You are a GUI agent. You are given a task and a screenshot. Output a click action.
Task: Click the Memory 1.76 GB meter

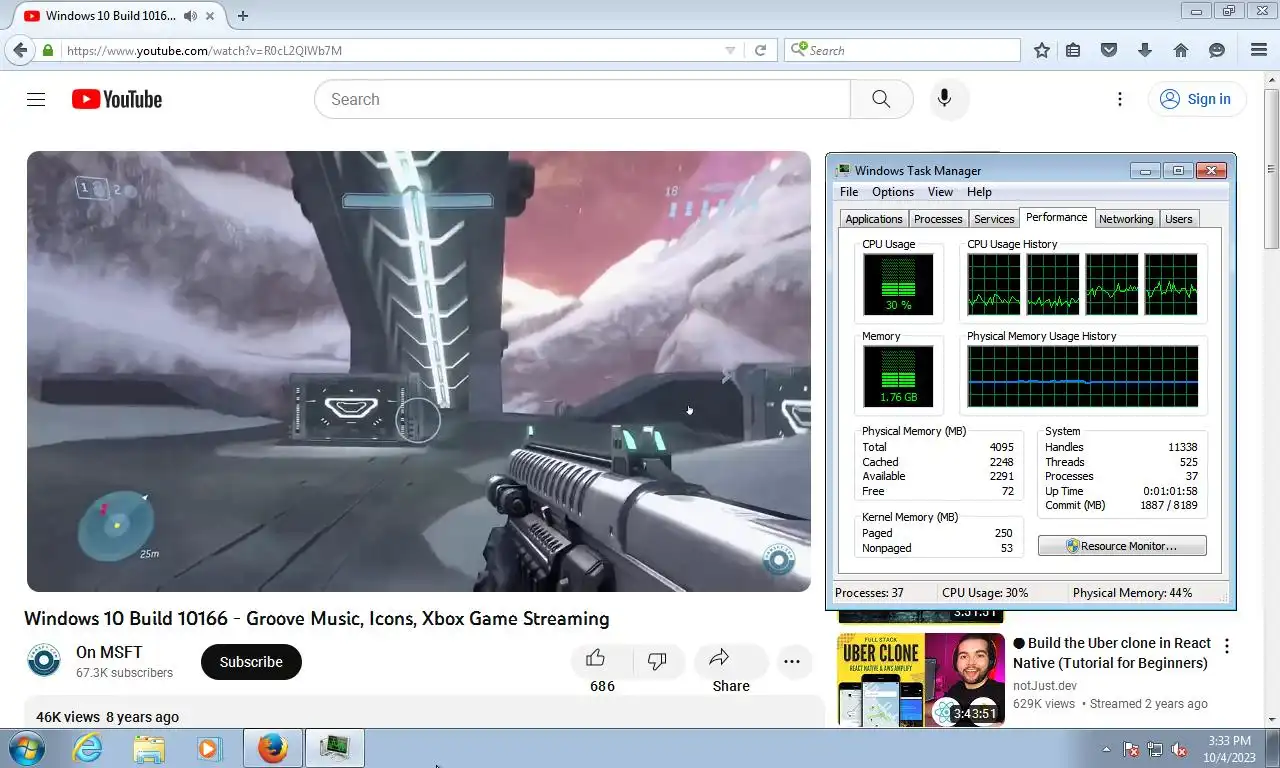[898, 376]
